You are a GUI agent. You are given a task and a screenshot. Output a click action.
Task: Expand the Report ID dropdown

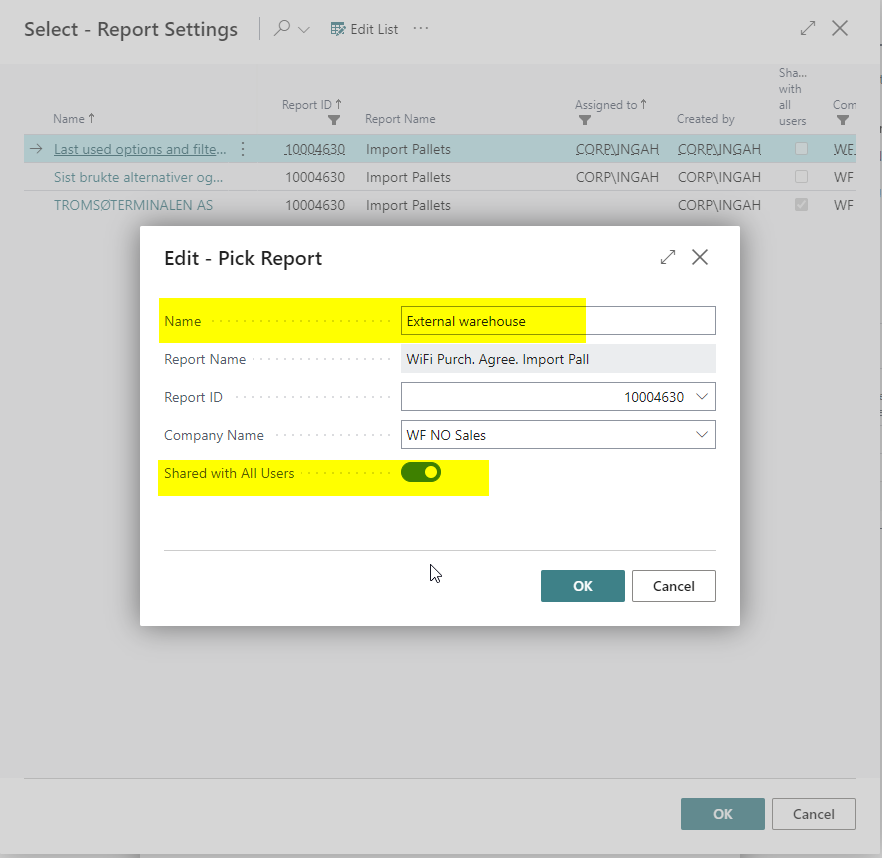tap(701, 397)
